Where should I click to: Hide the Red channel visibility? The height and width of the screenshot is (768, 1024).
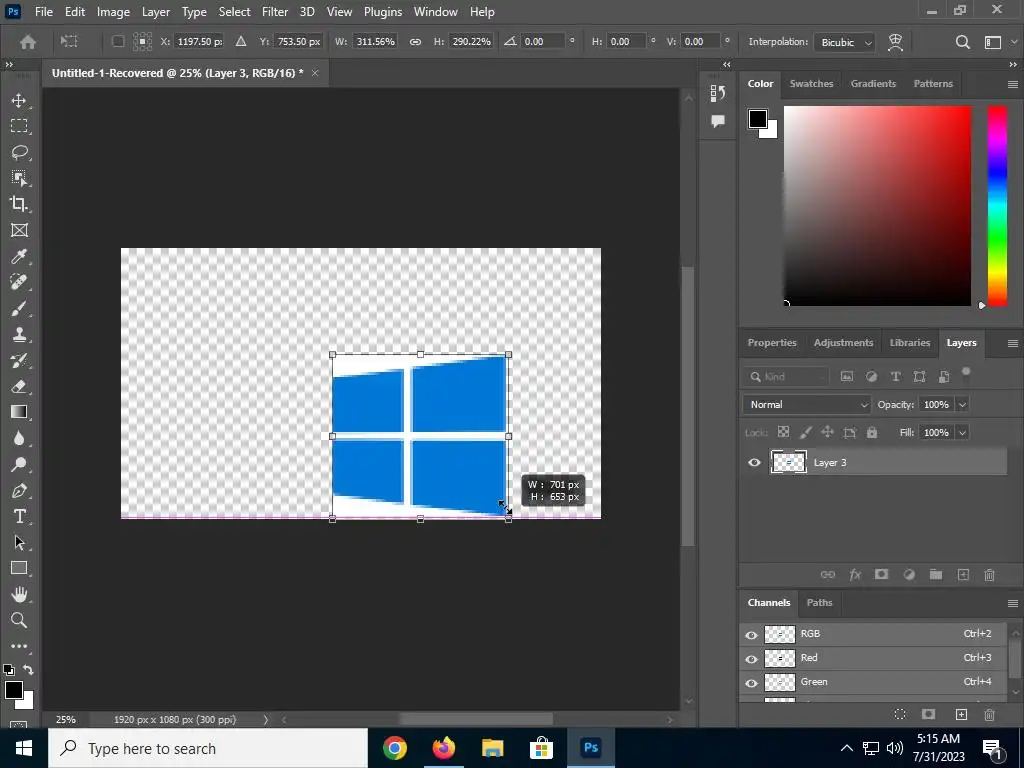(752, 659)
